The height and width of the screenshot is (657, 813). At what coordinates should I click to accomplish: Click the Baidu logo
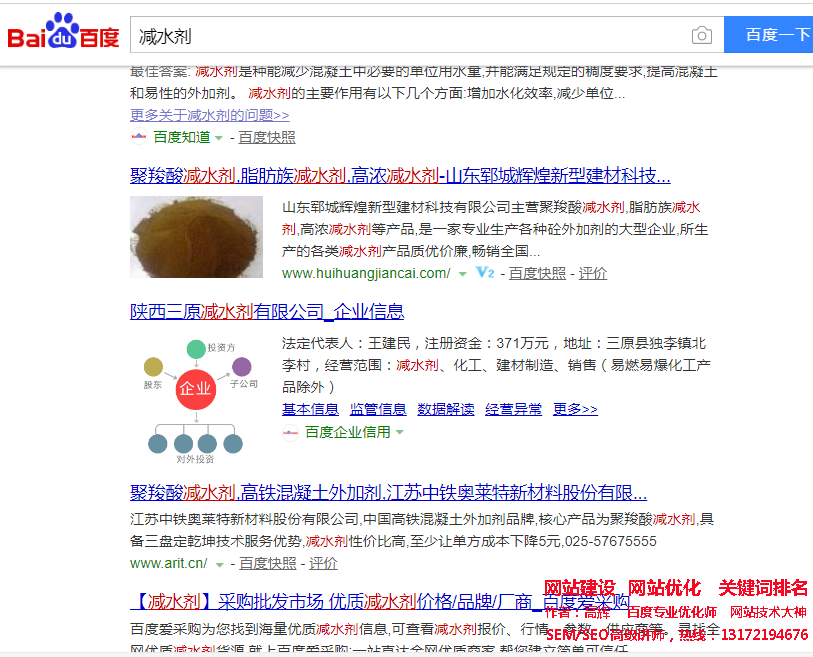pos(64,35)
